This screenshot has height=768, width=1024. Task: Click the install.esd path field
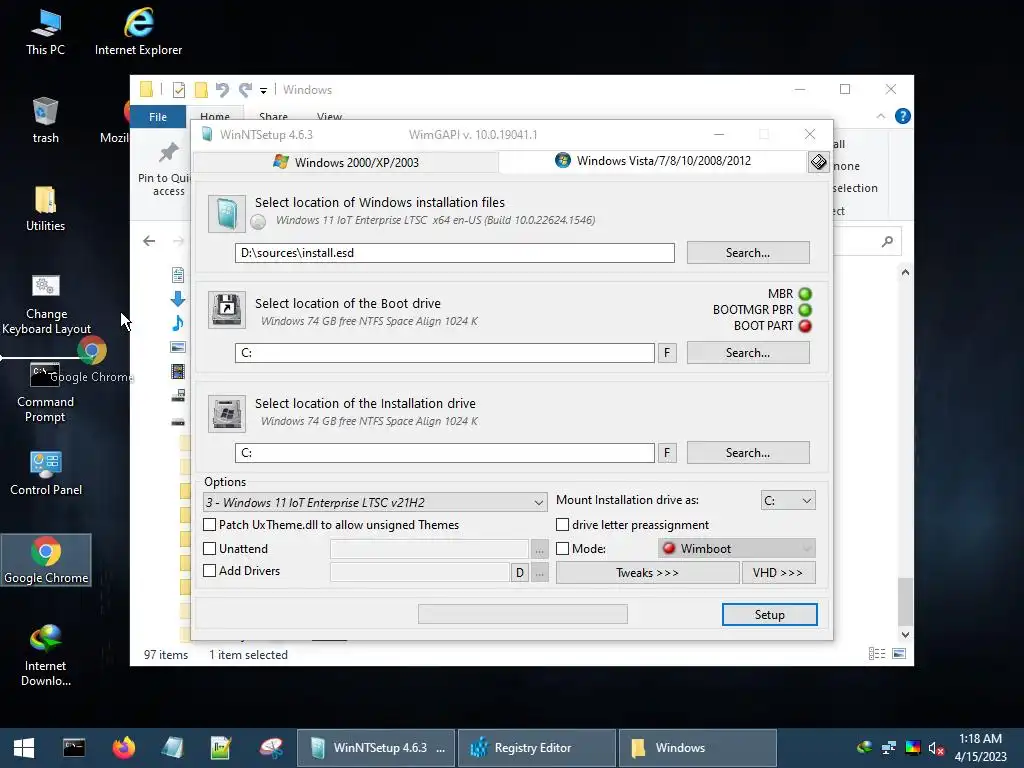[x=455, y=253]
